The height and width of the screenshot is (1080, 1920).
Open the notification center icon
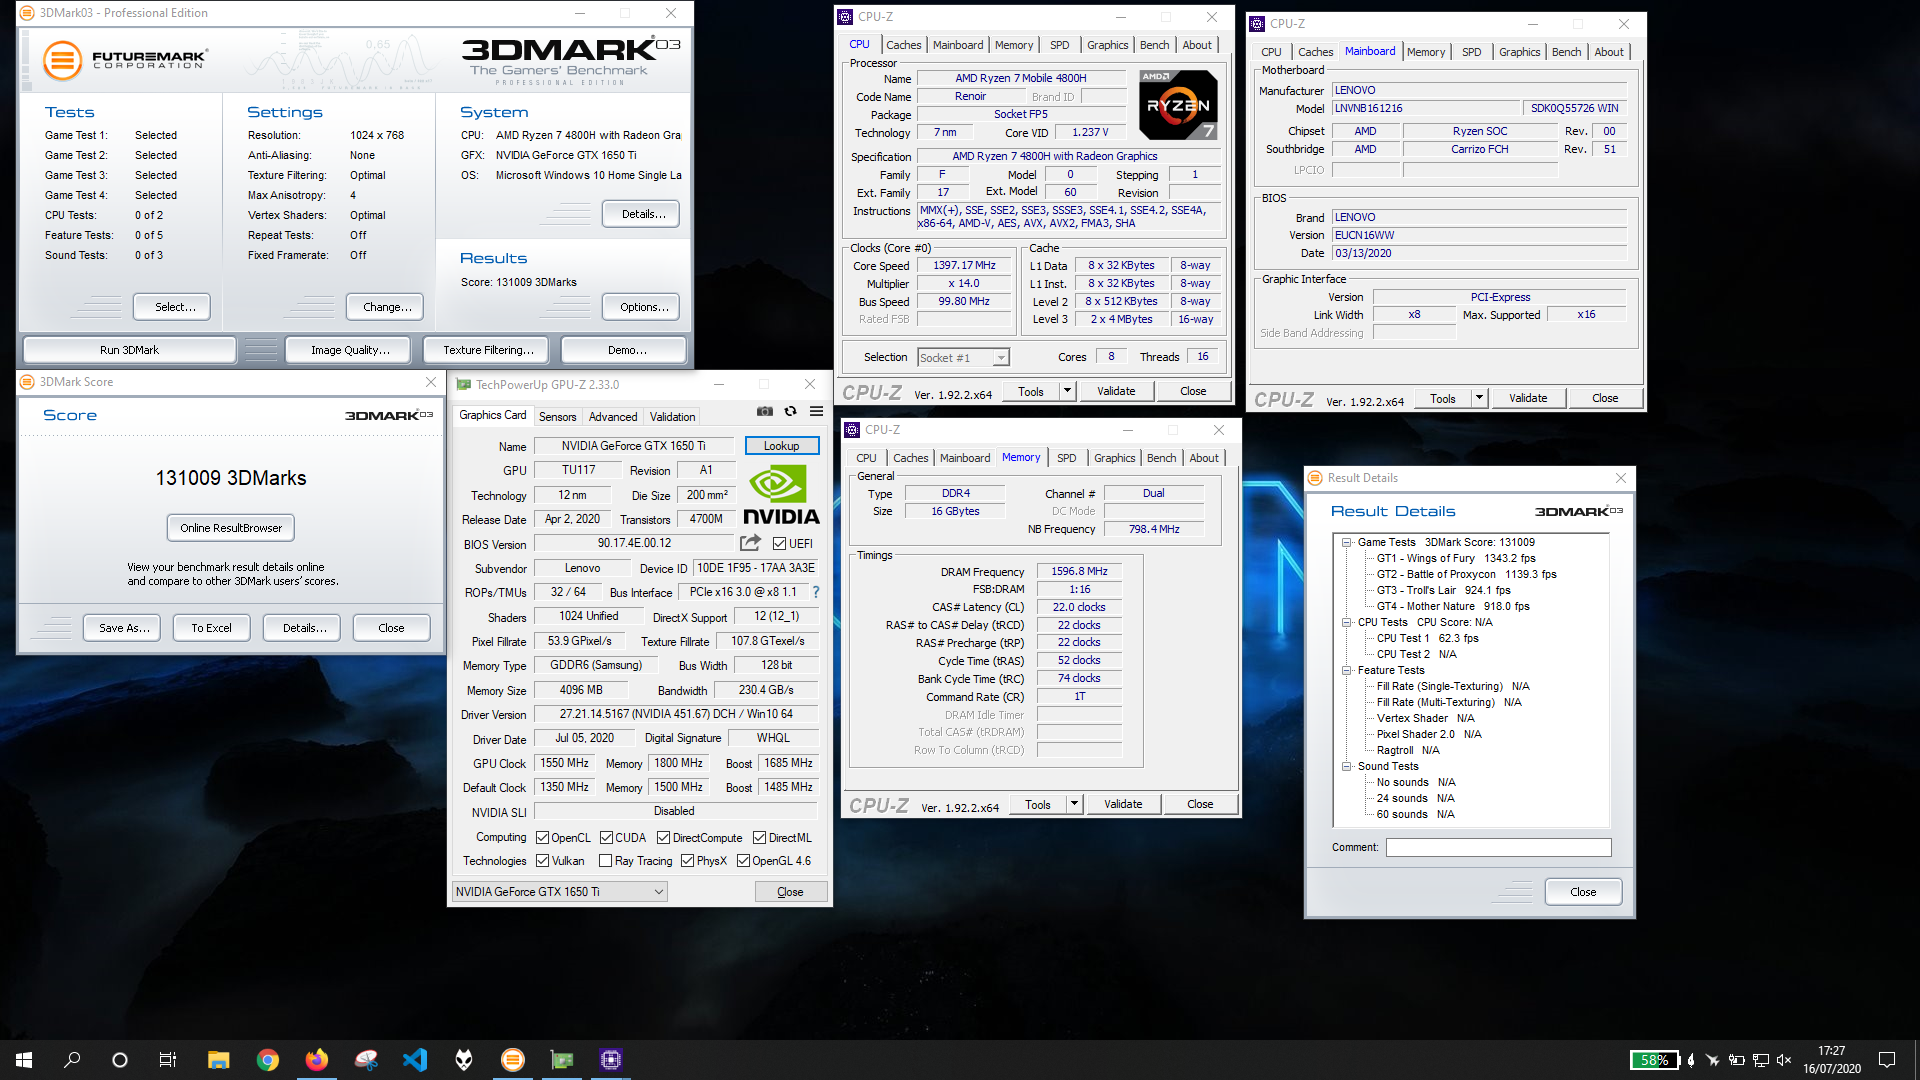1887,1060
